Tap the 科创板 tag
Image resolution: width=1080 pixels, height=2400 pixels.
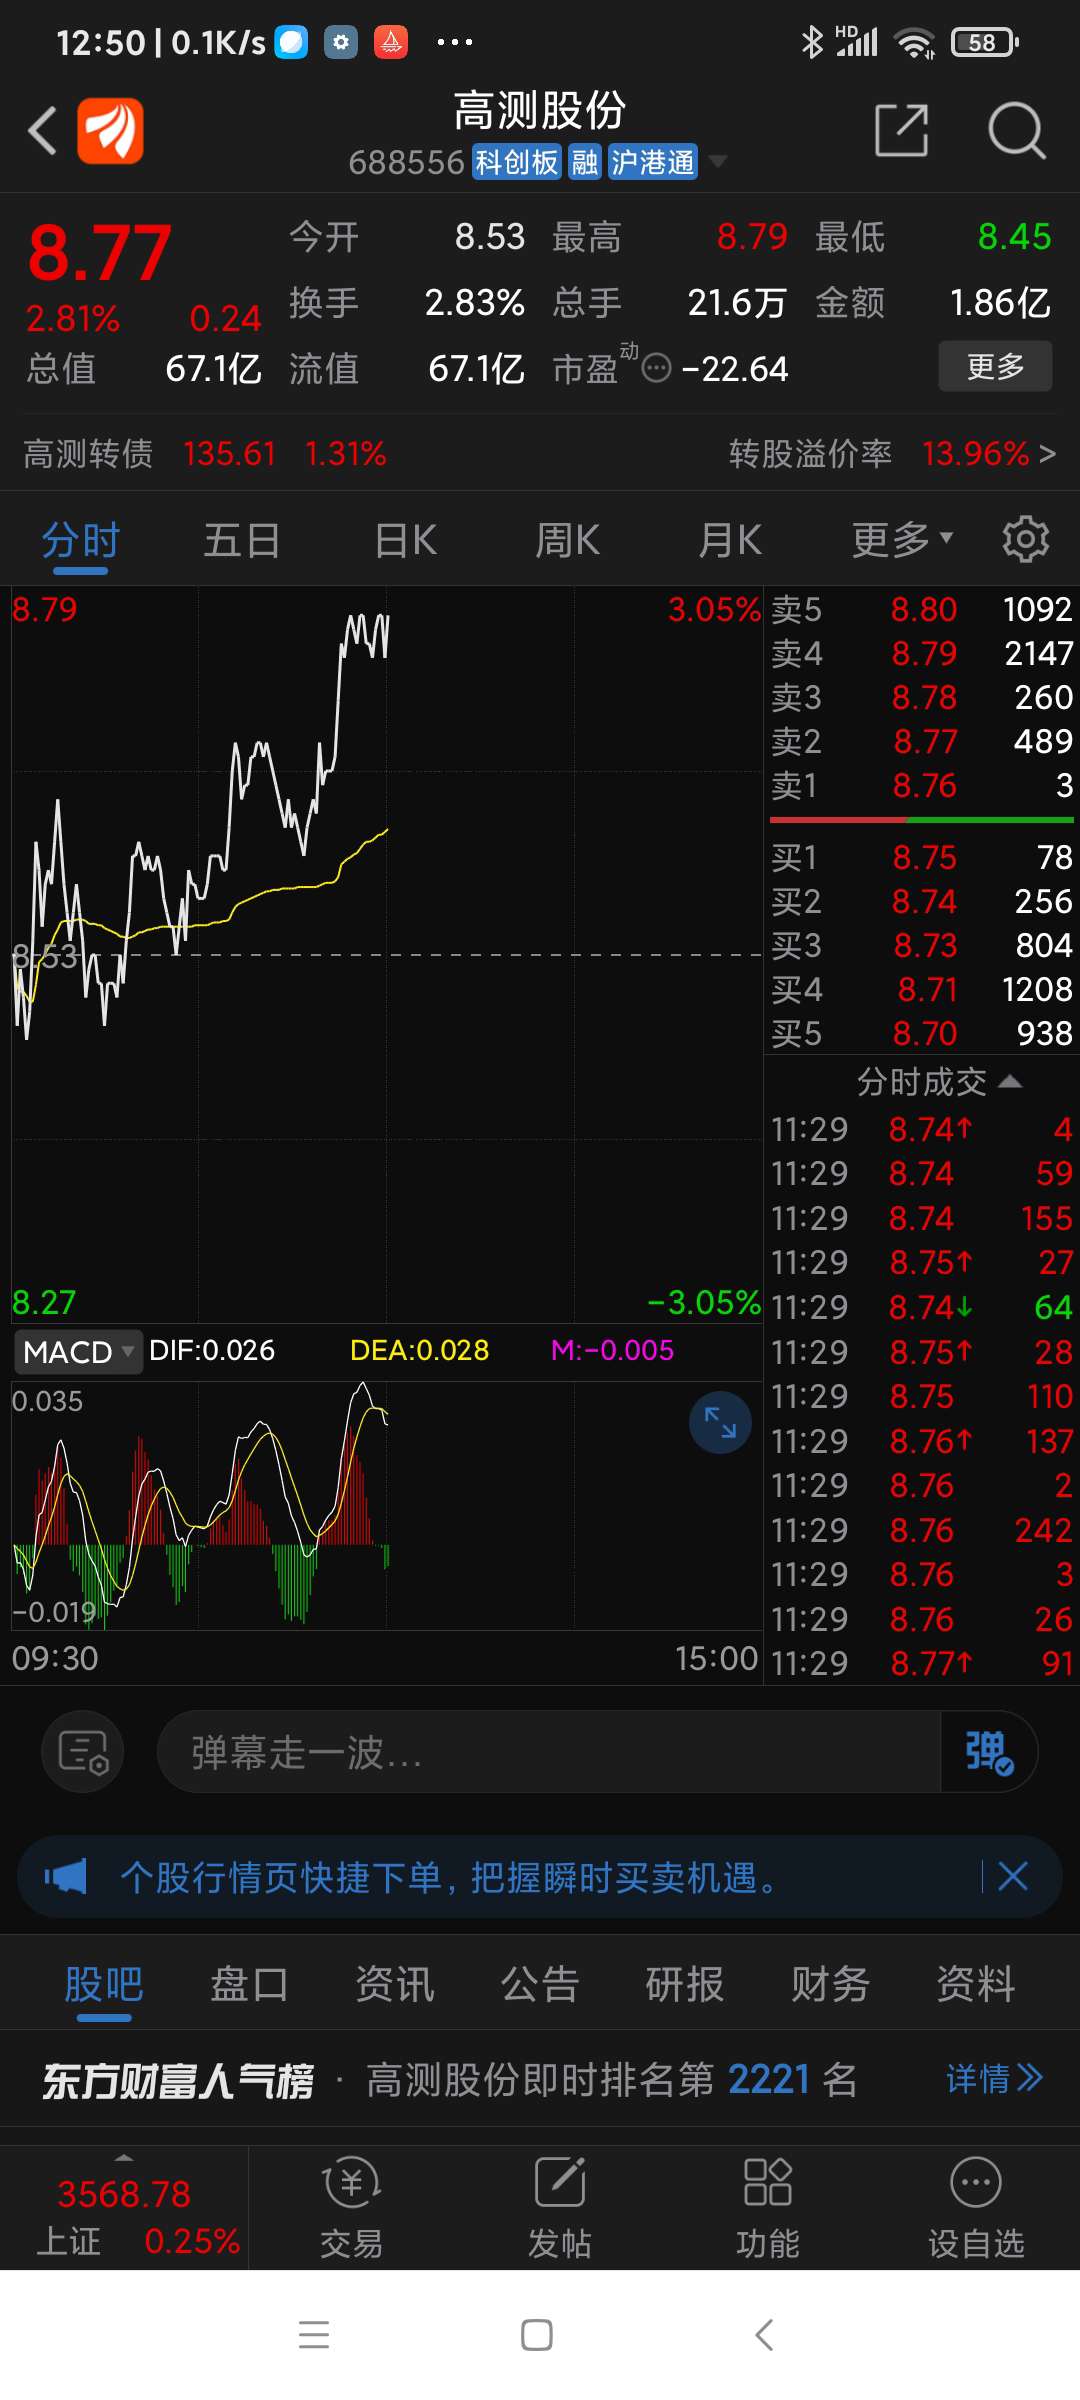coord(516,162)
